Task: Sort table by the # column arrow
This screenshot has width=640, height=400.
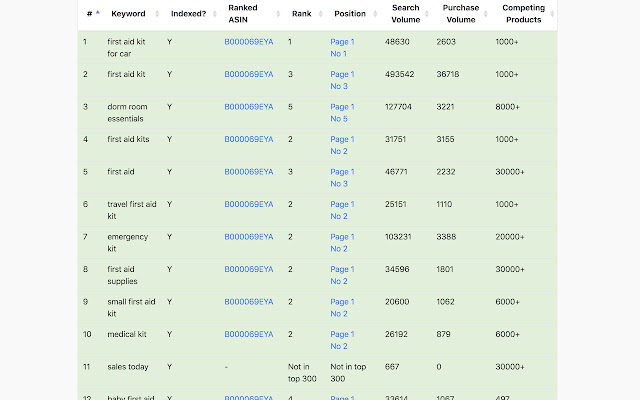Action: [x=97, y=14]
